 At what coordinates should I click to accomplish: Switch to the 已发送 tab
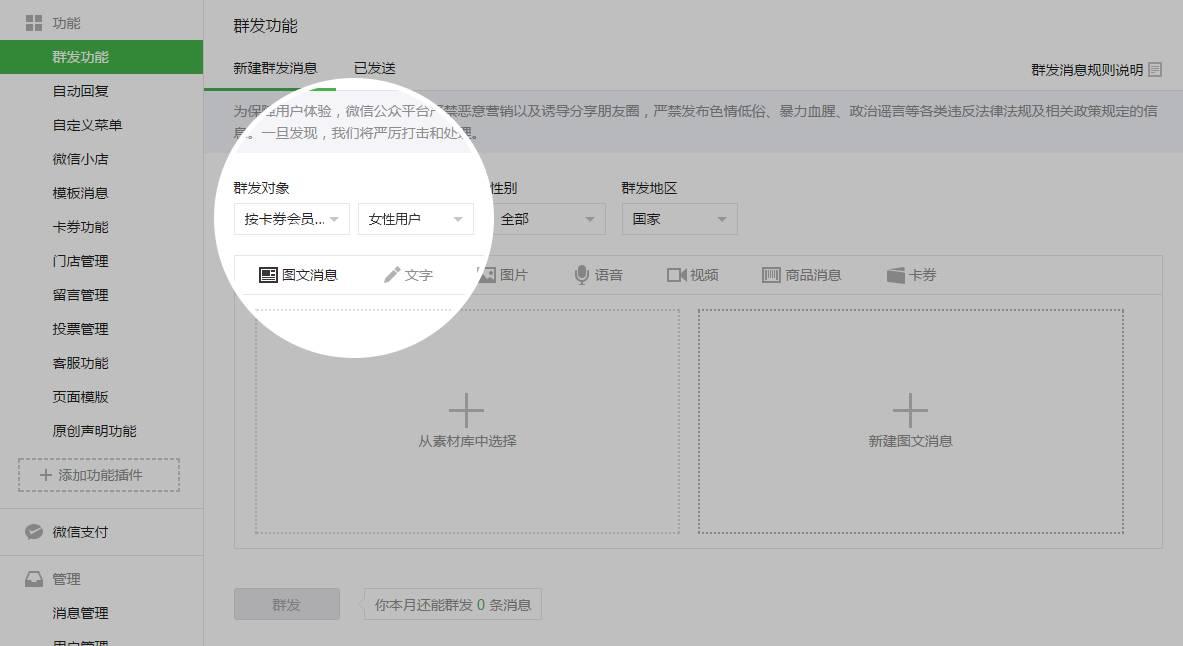375,68
